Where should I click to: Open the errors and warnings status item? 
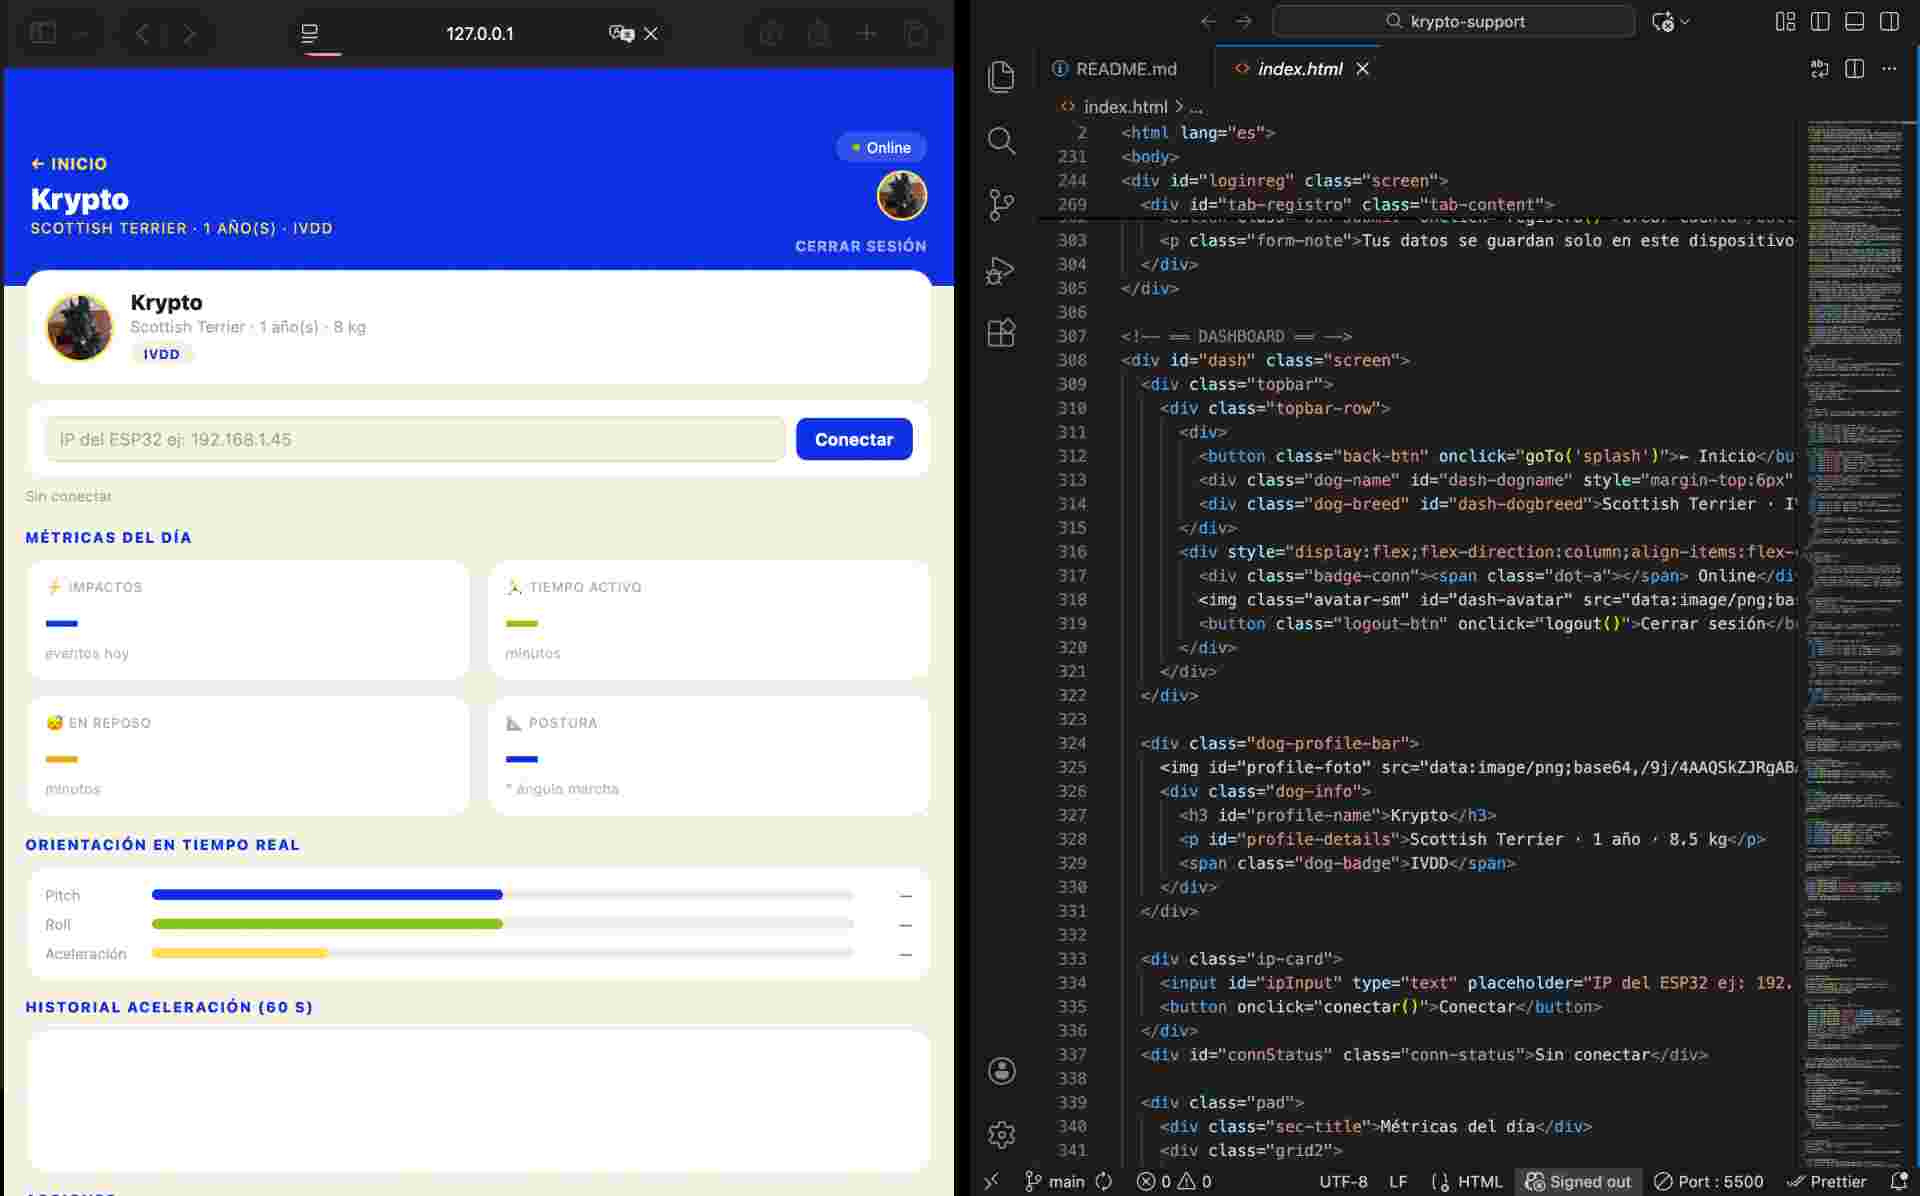pyautogui.click(x=1174, y=1182)
